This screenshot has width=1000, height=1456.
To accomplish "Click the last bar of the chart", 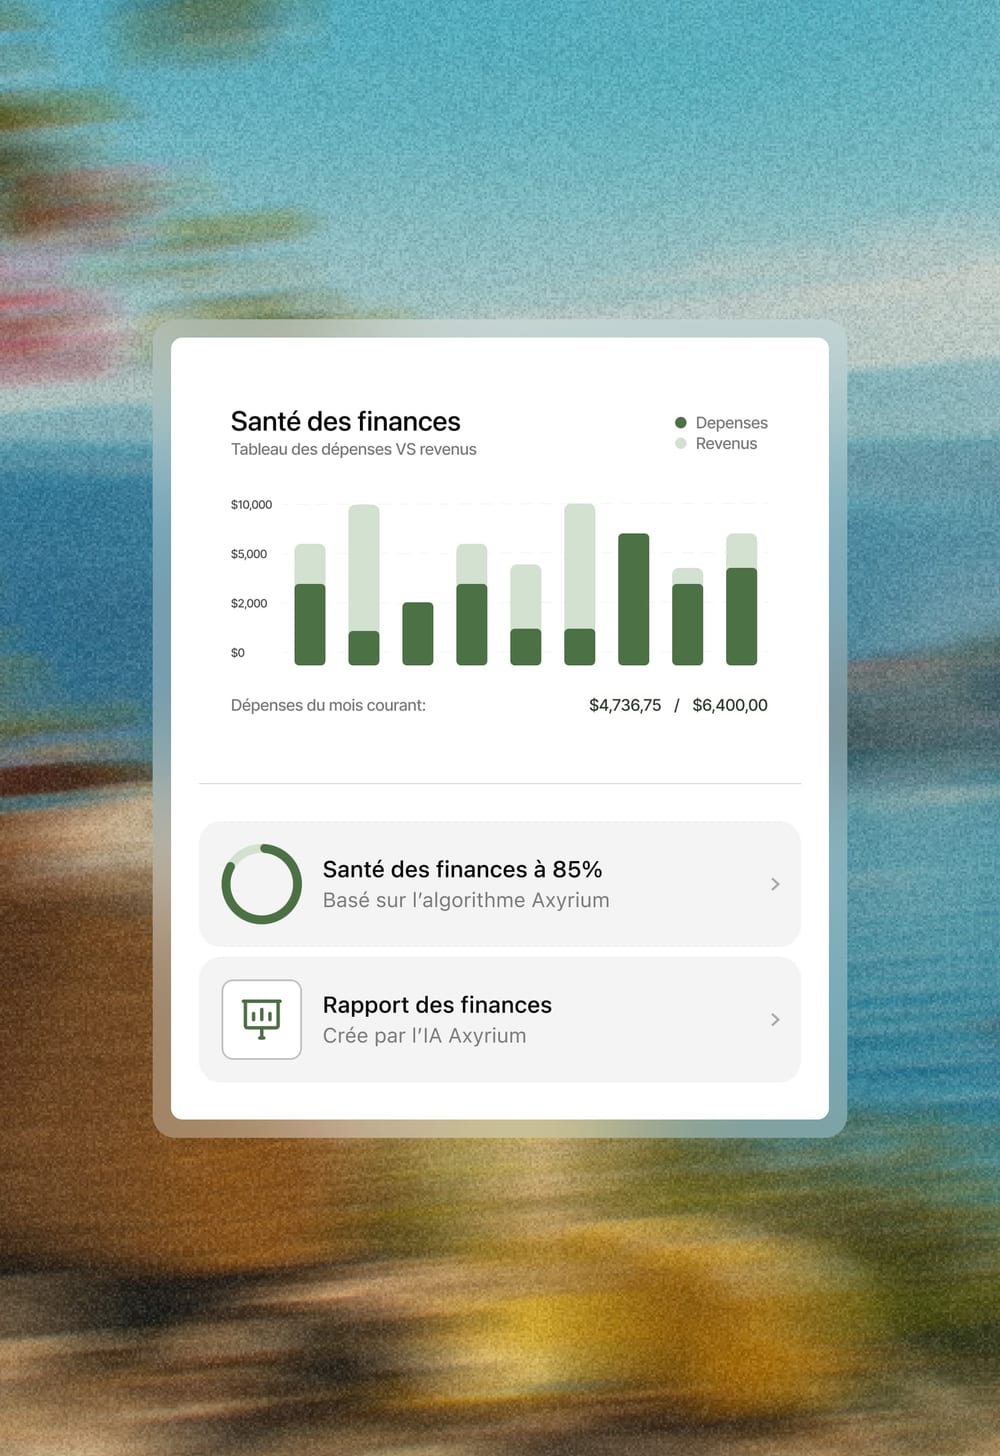I will pos(742,599).
